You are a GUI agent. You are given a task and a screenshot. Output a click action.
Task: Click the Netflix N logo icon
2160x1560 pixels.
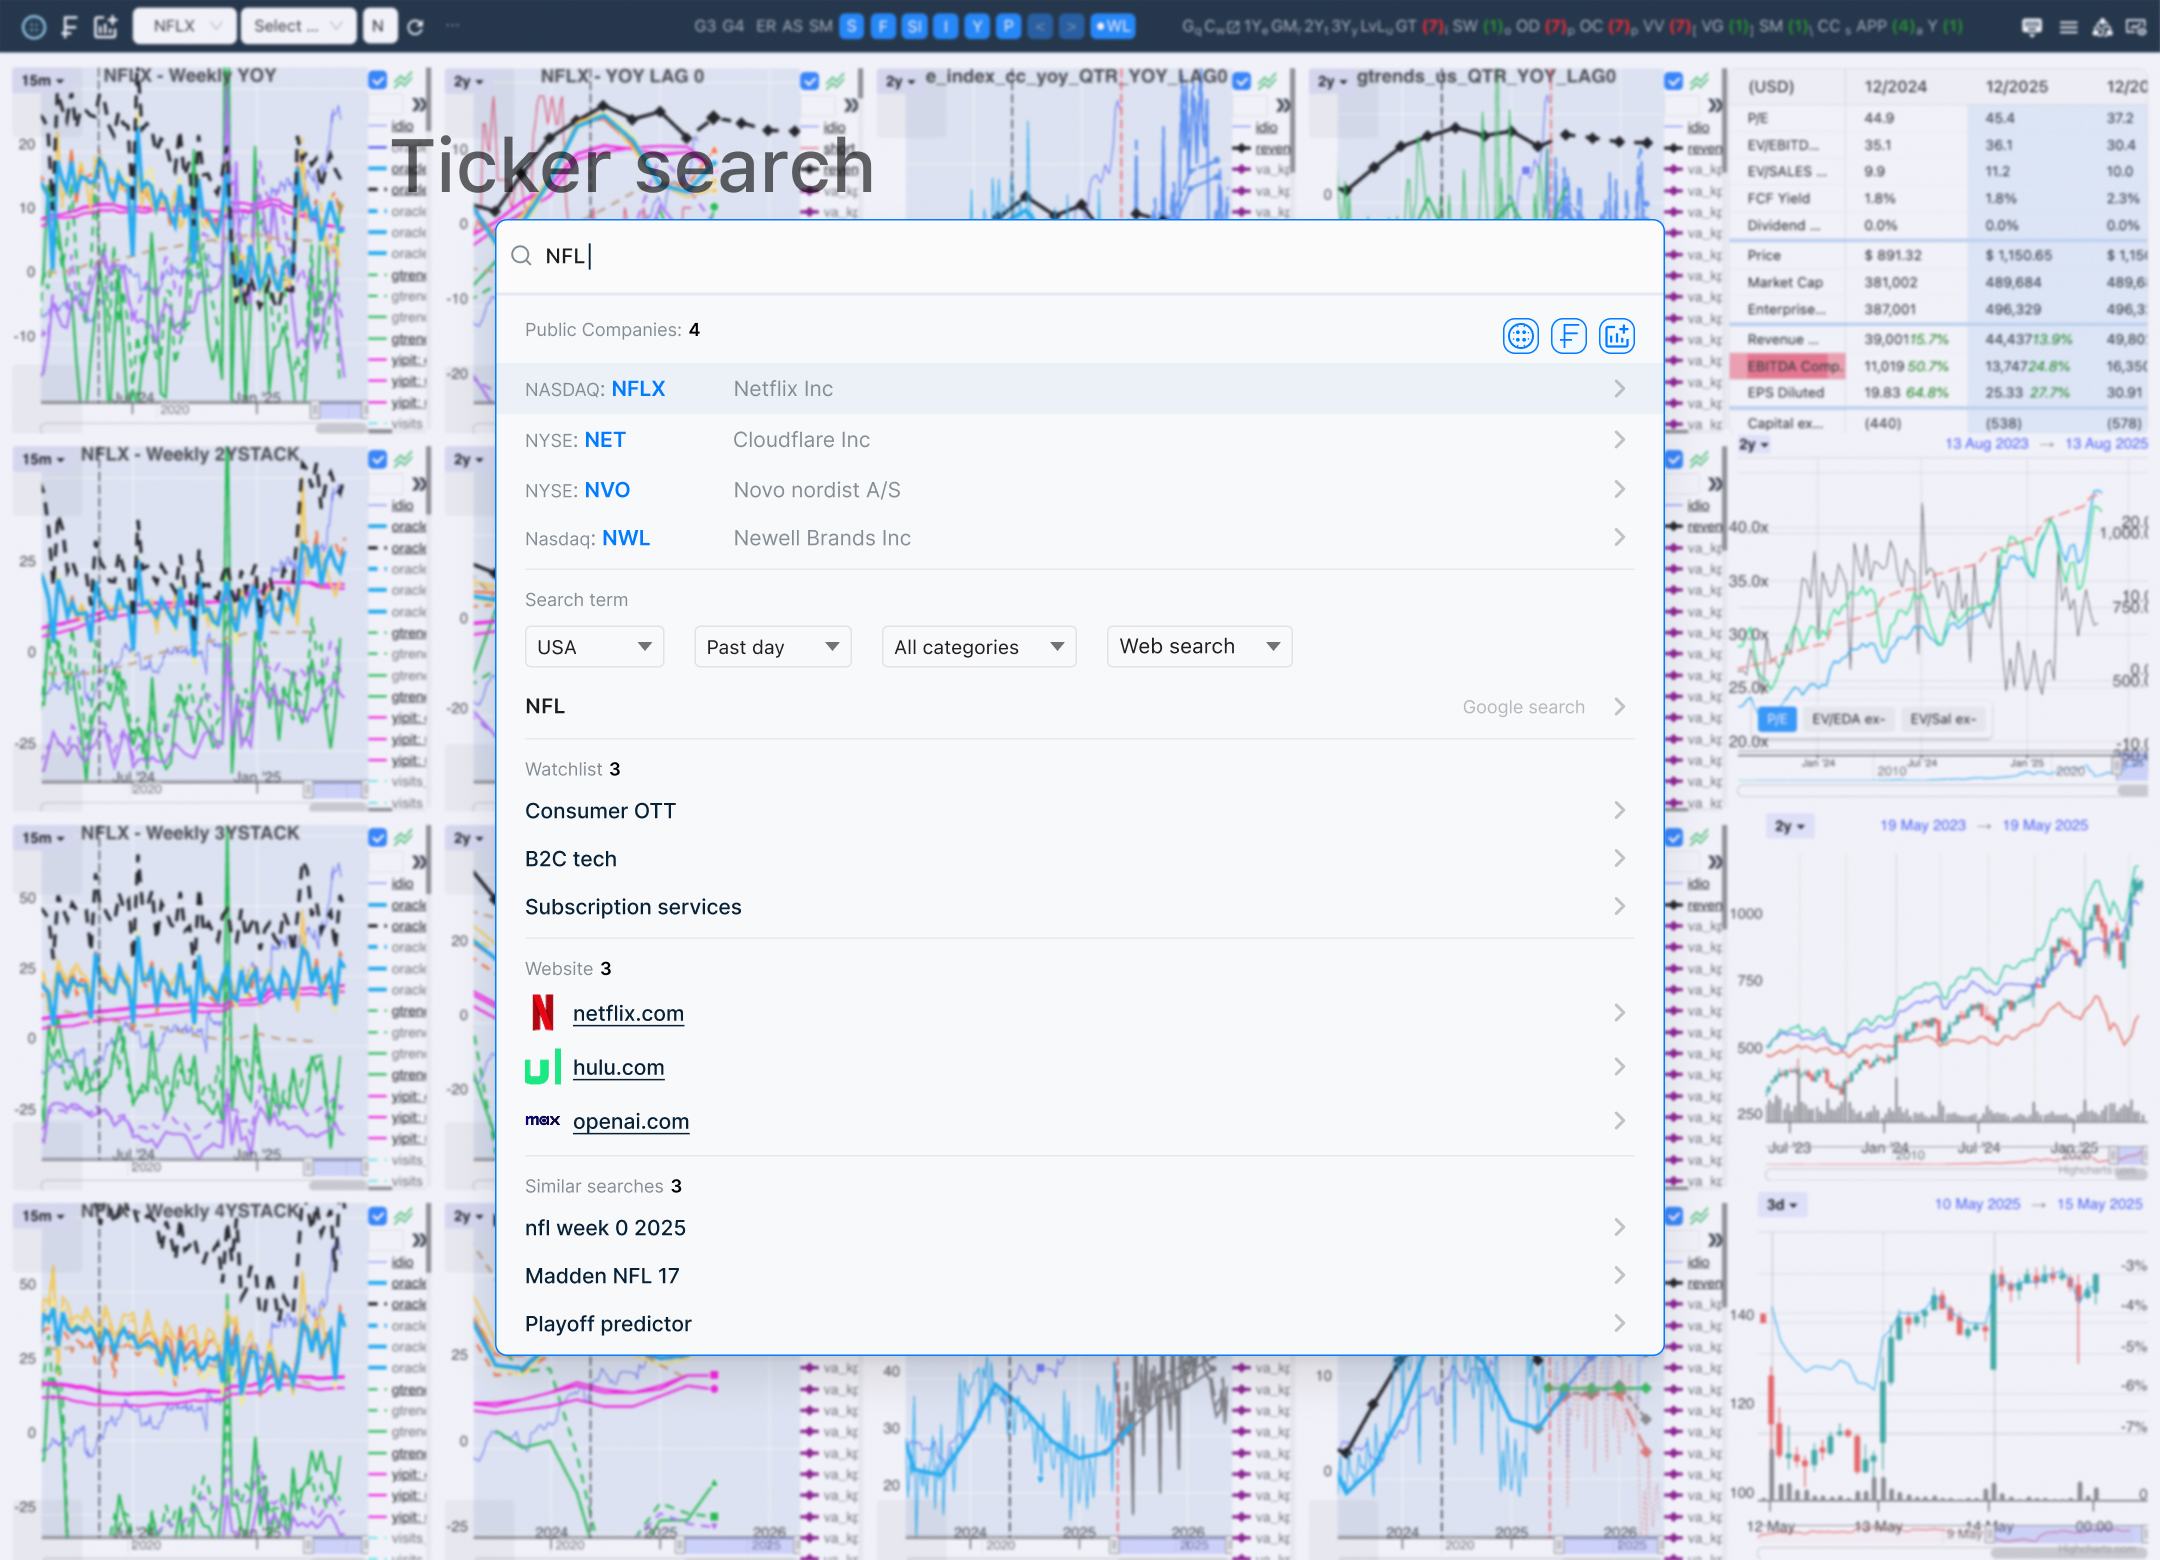tap(543, 1013)
